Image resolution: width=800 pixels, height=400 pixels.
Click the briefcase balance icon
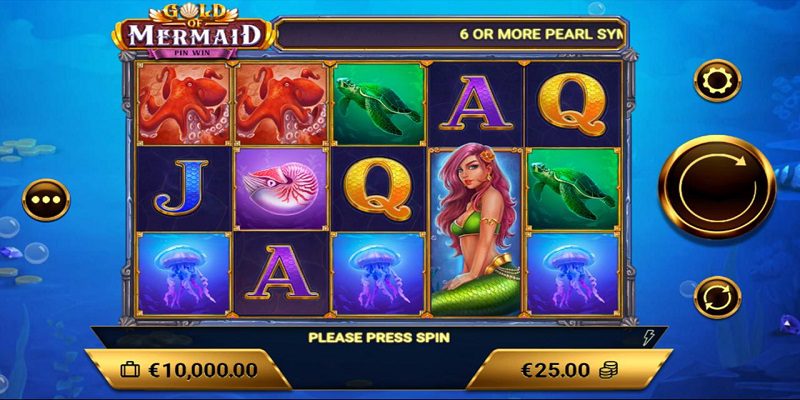click(130, 370)
